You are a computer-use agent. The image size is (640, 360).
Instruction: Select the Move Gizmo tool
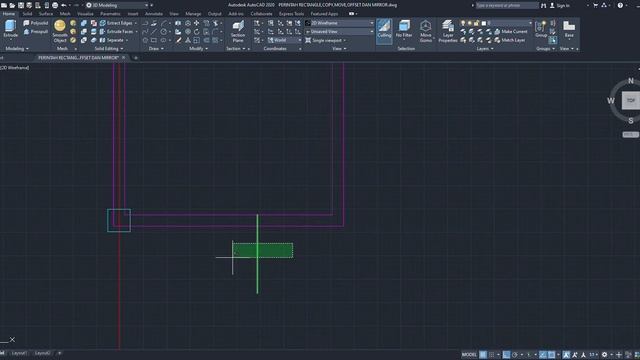(x=425, y=31)
